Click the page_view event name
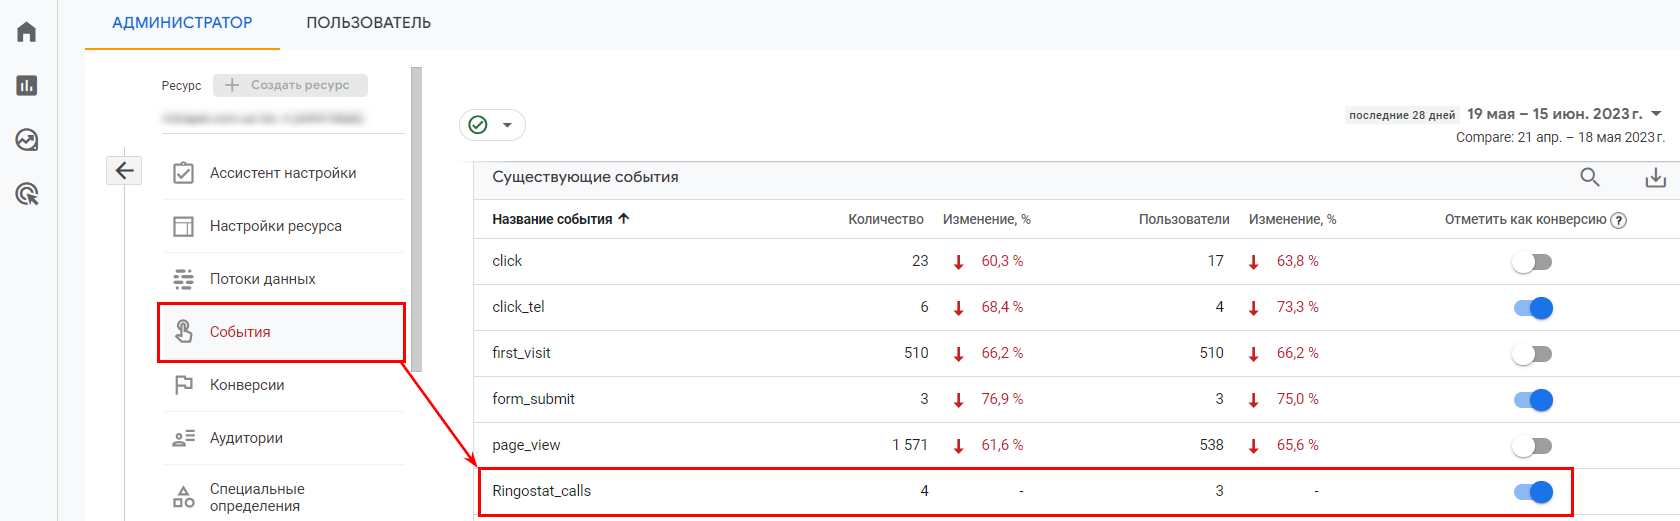The width and height of the screenshot is (1680, 521). click(526, 445)
